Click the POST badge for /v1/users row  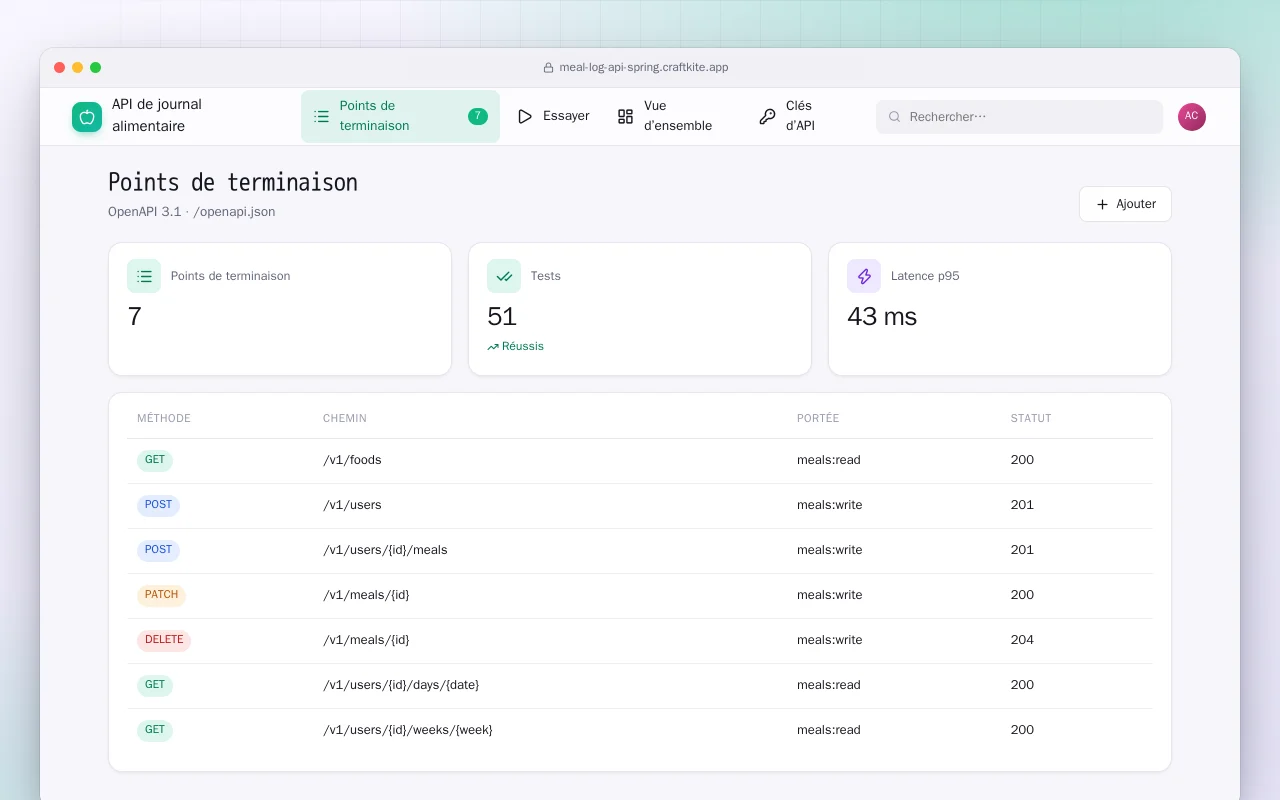click(158, 506)
